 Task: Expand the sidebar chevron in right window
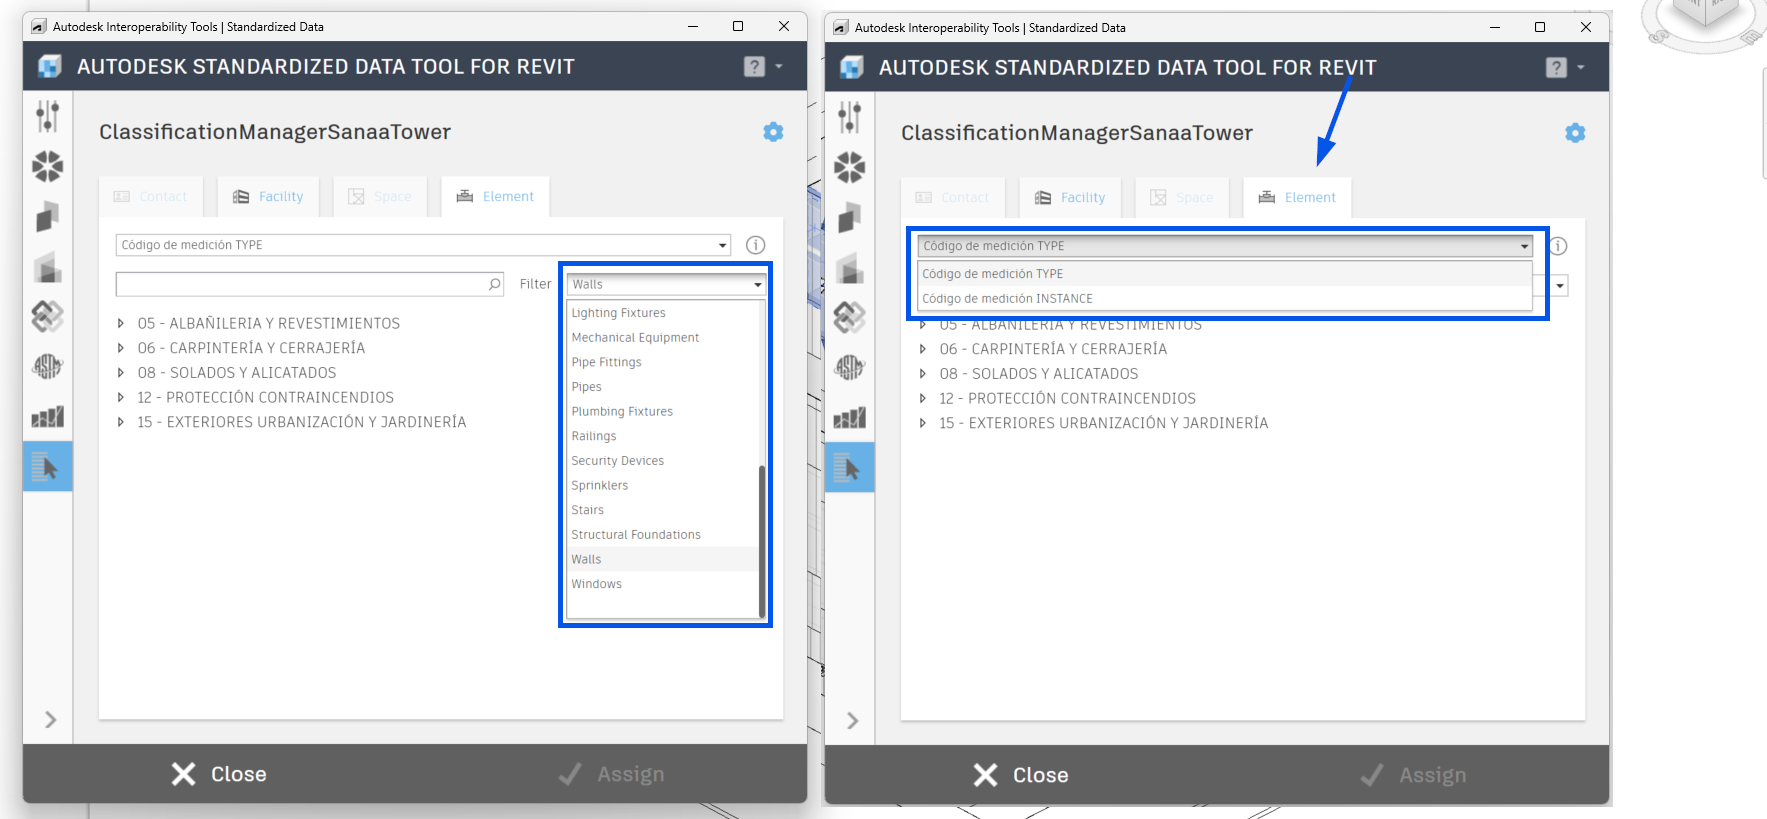click(x=852, y=721)
